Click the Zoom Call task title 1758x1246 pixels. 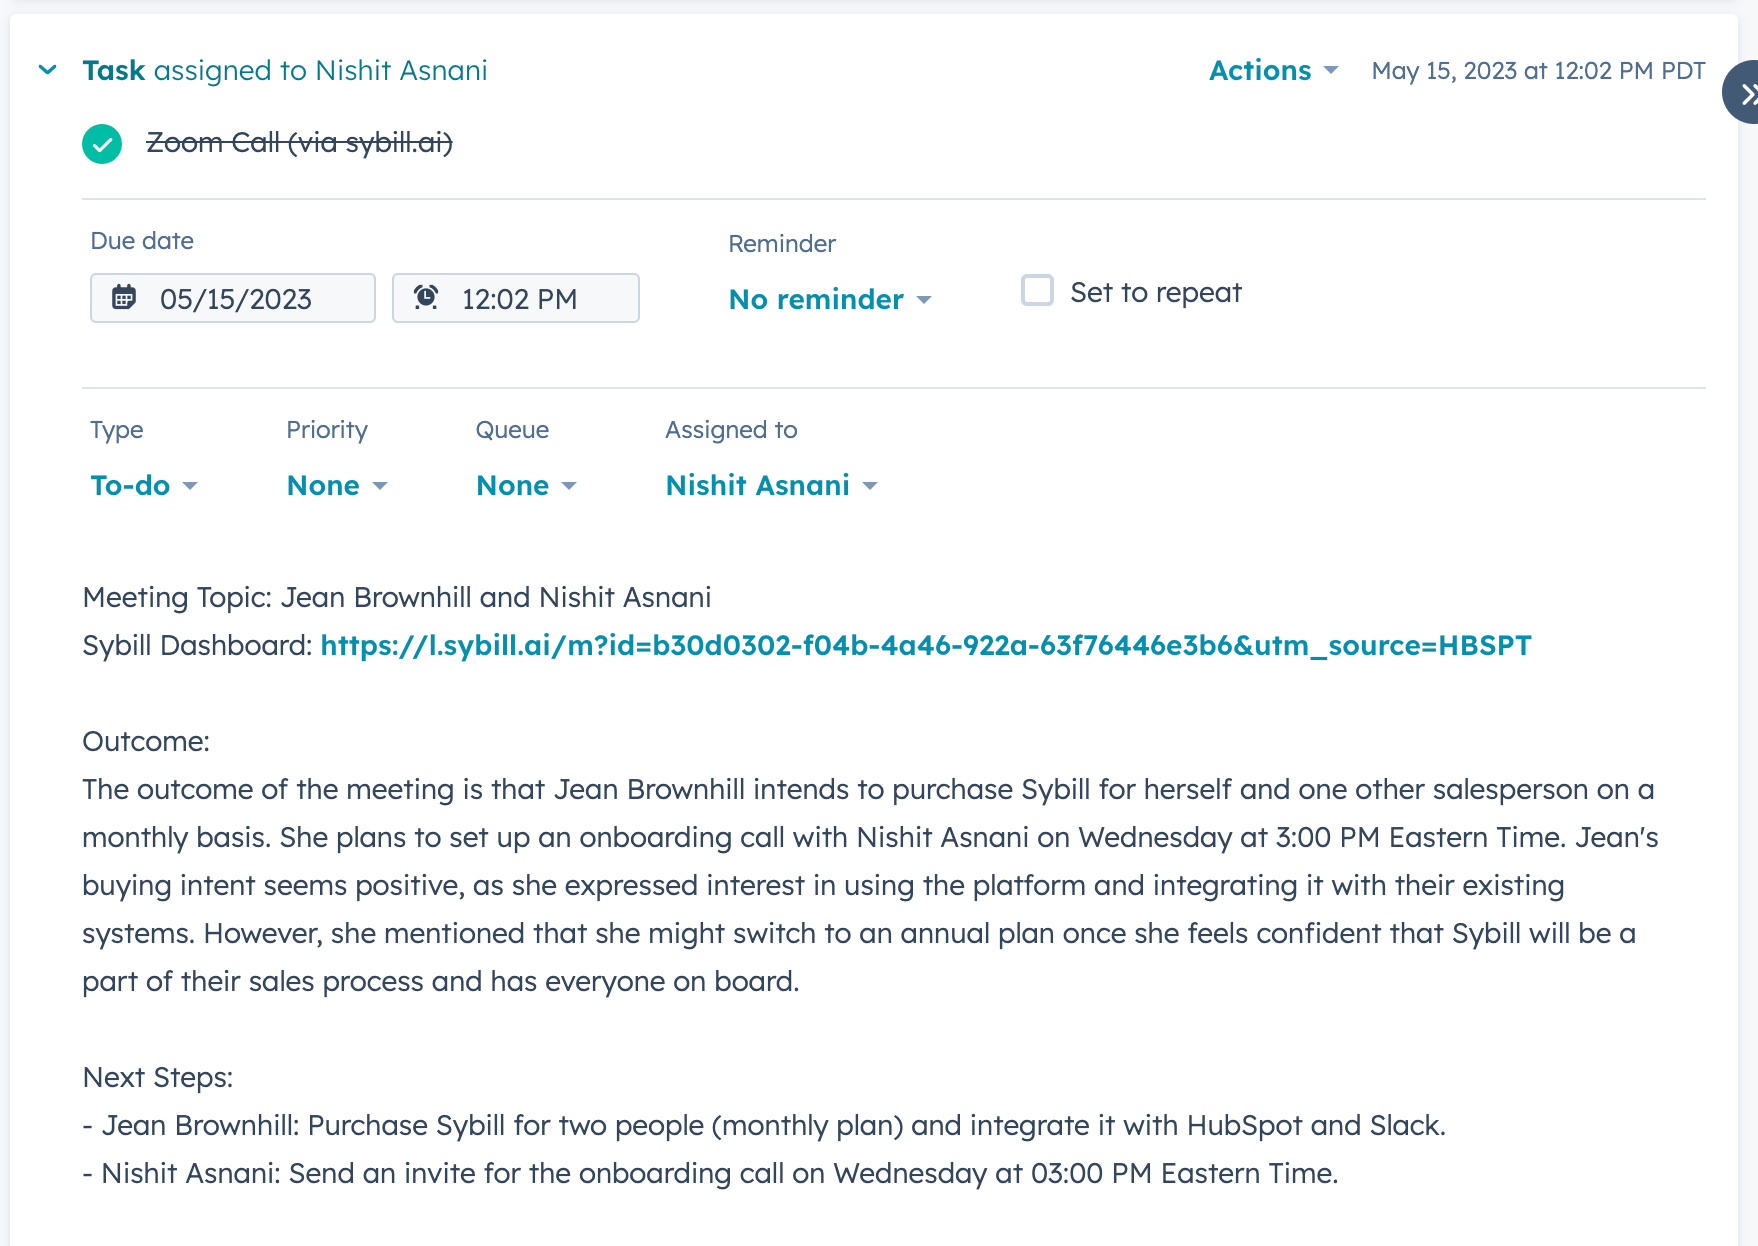[x=300, y=143]
